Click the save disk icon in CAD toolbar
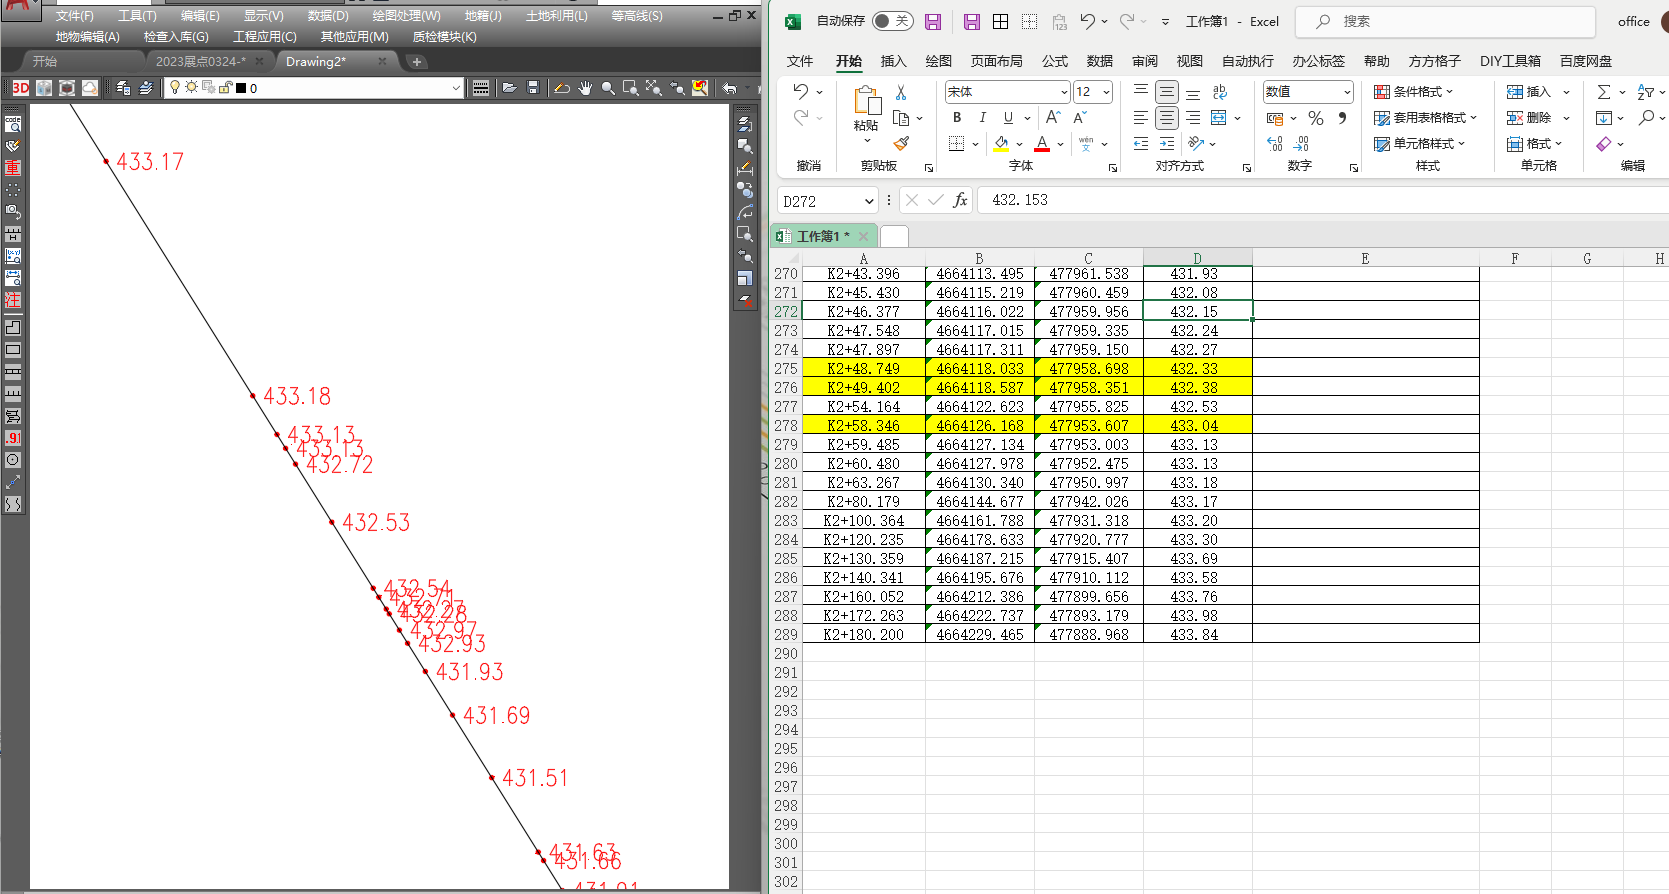The width and height of the screenshot is (1669, 894). click(x=533, y=88)
